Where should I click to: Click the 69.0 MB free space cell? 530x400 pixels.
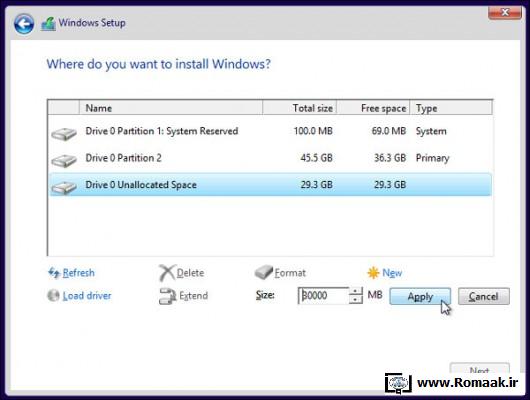389,131
